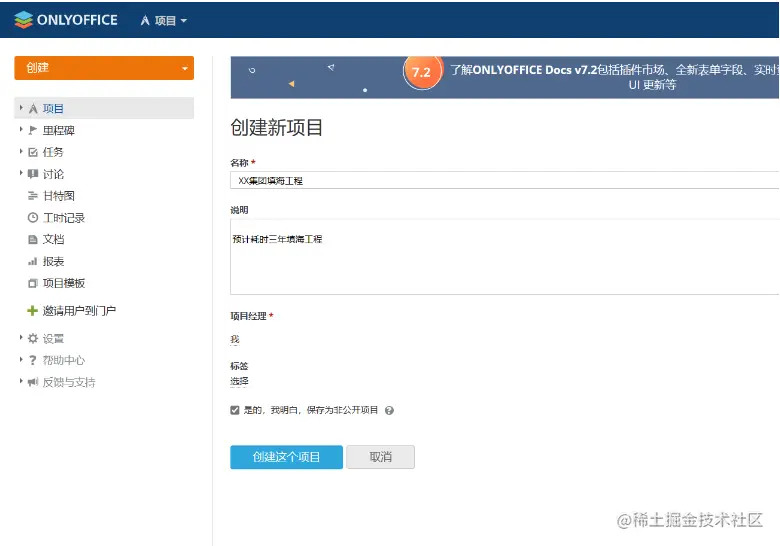780x546 pixels.
Task: Open 报表 in the sidebar
Action: point(53,261)
